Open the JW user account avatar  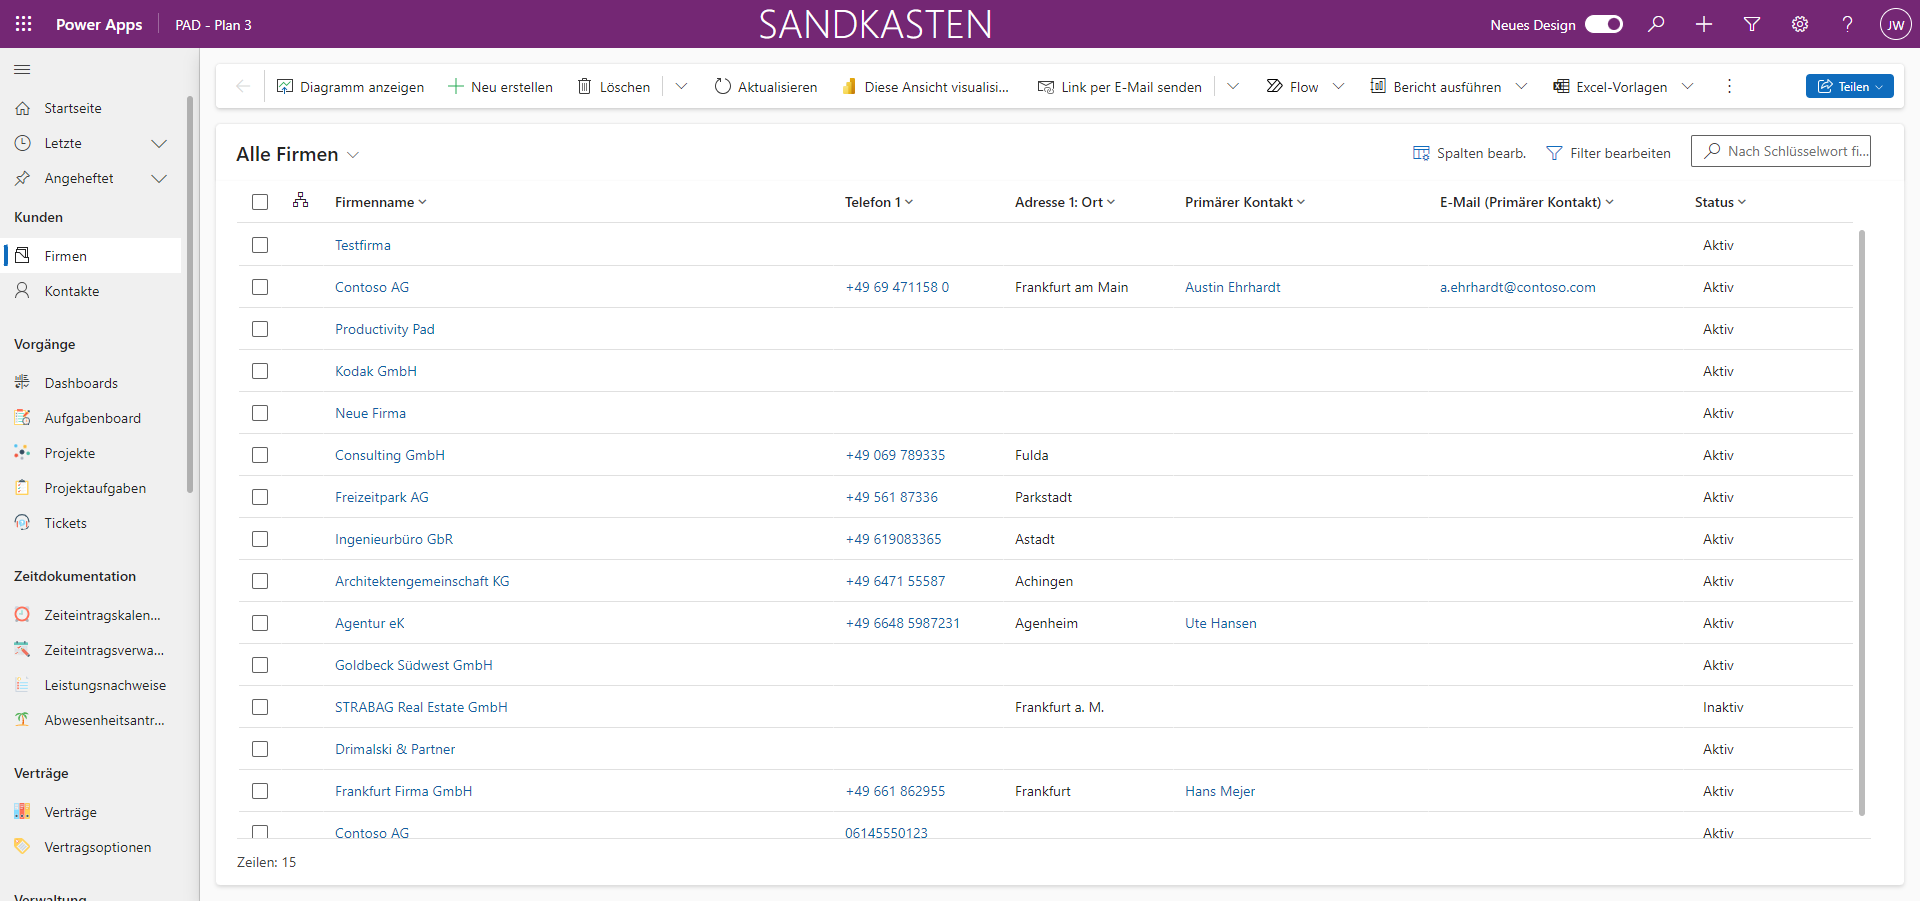[1895, 24]
